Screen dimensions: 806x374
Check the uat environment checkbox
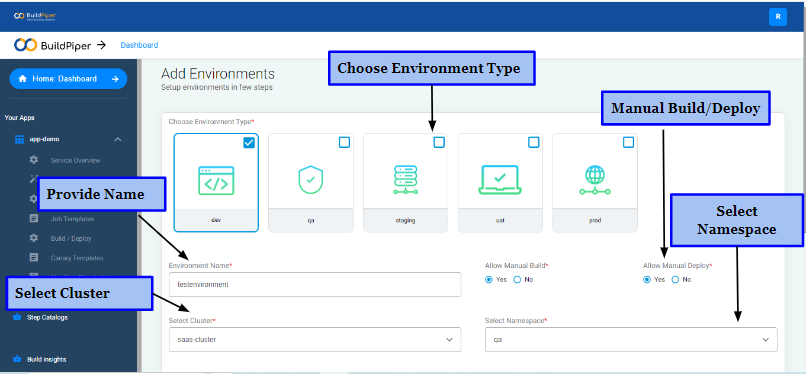coord(534,142)
